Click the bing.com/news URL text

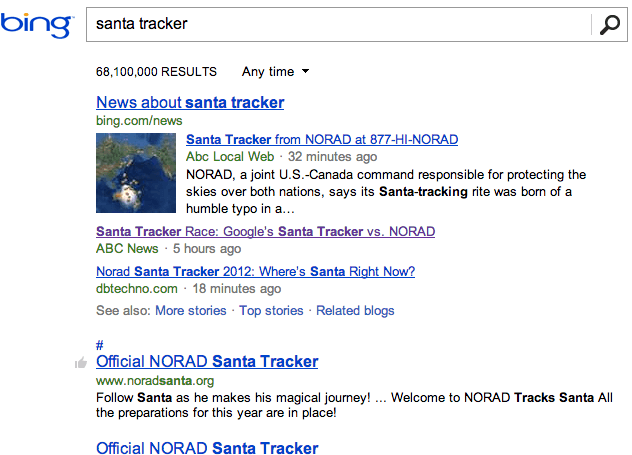pos(139,121)
